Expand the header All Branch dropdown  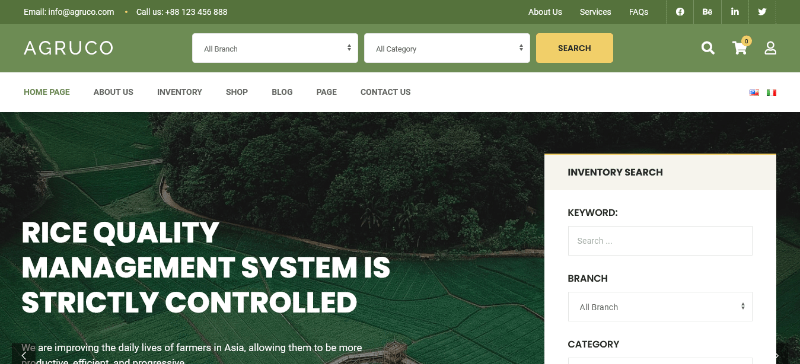click(275, 48)
